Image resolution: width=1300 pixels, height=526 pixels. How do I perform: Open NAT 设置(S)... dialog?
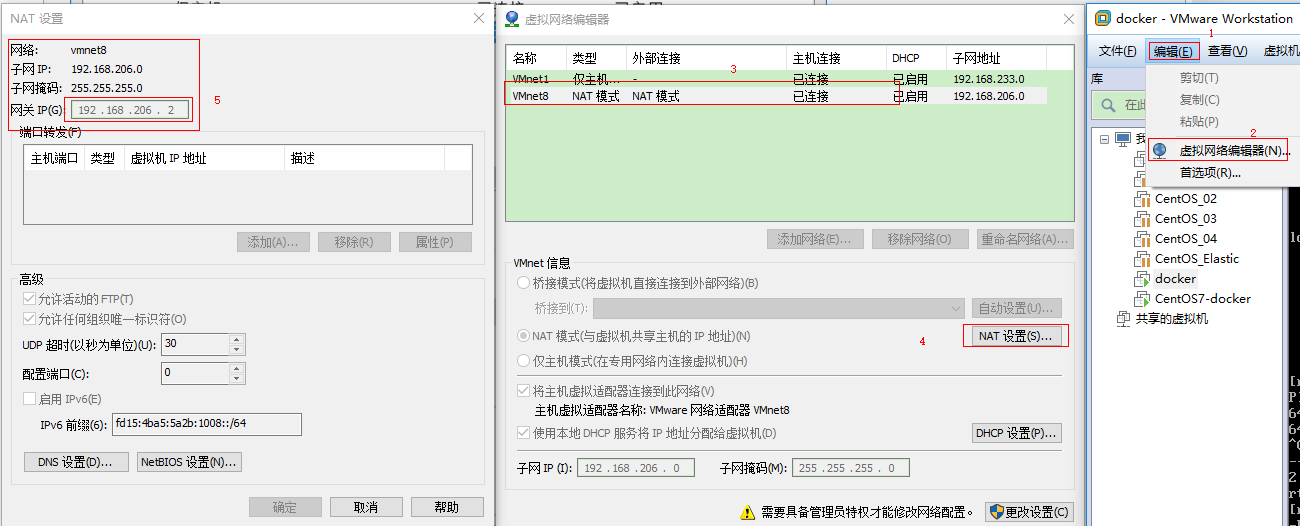pyautogui.click(x=1015, y=336)
